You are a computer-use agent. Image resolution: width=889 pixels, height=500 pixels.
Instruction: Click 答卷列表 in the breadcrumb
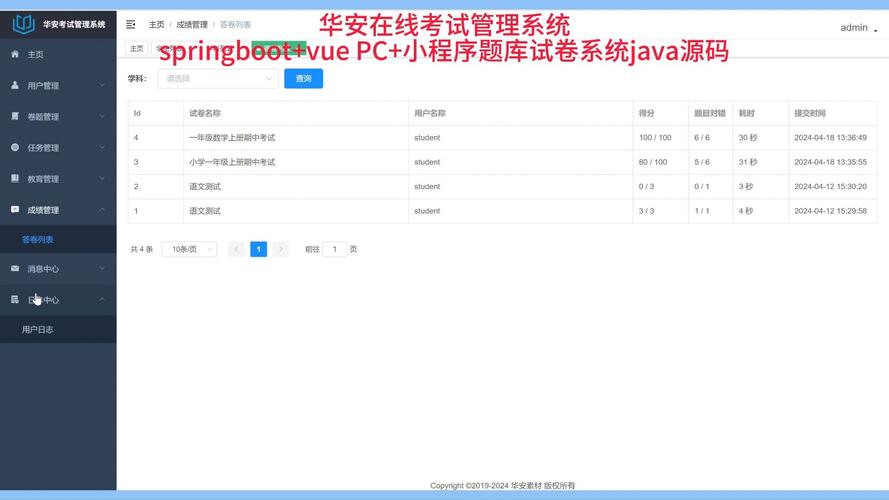[x=235, y=25]
